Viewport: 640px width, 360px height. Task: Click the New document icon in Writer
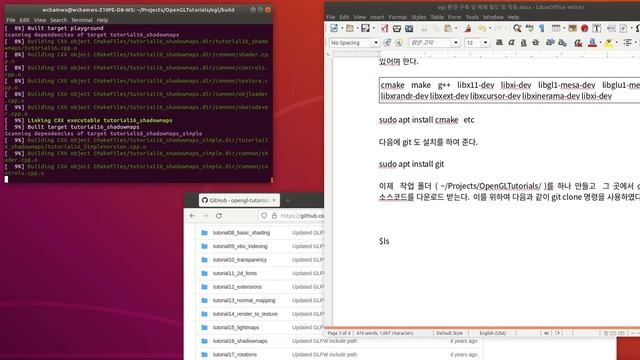pos(334,28)
